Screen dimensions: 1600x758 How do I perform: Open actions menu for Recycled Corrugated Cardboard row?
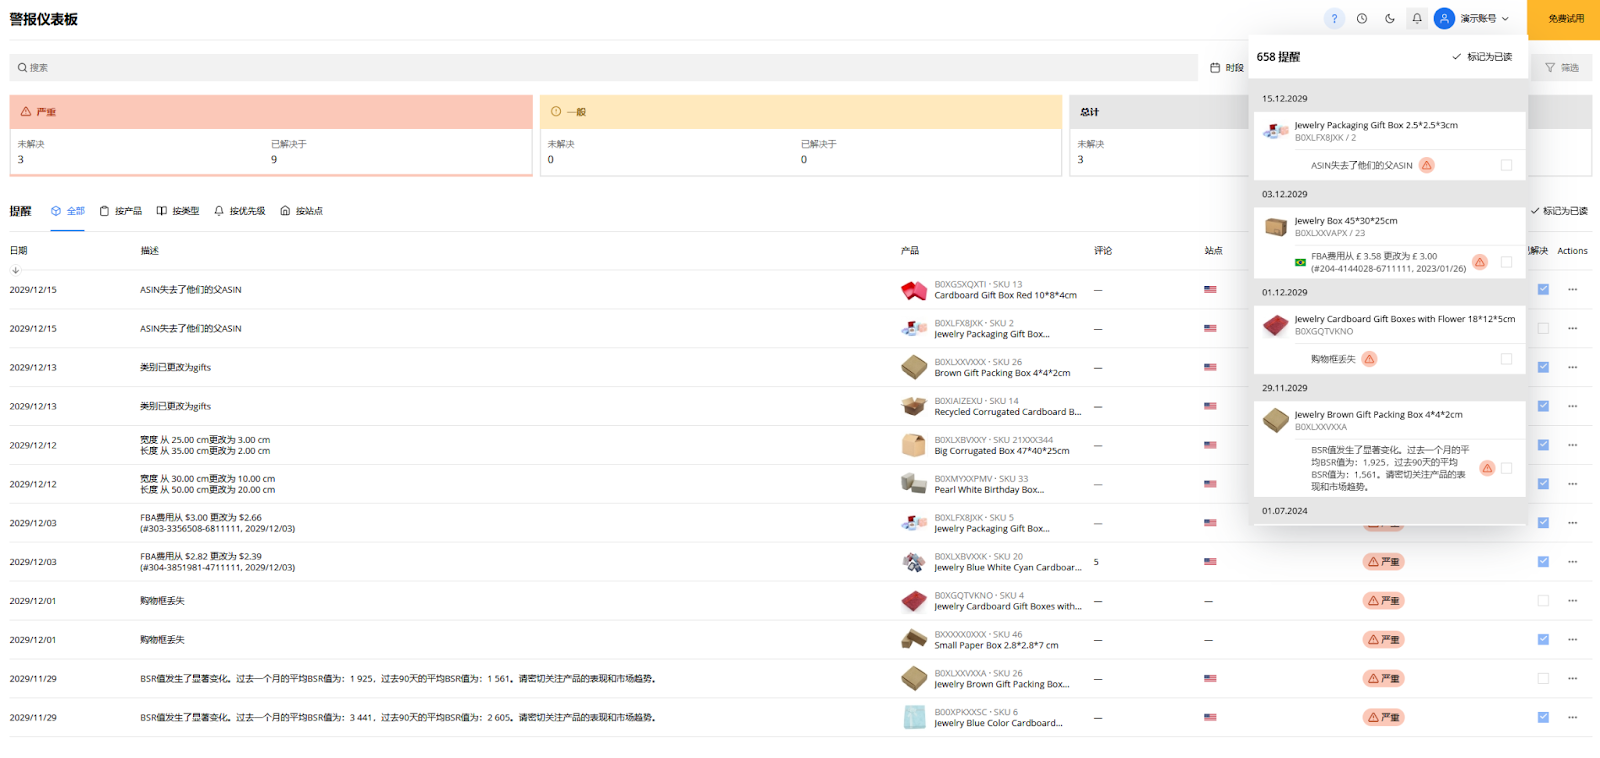pos(1573,406)
